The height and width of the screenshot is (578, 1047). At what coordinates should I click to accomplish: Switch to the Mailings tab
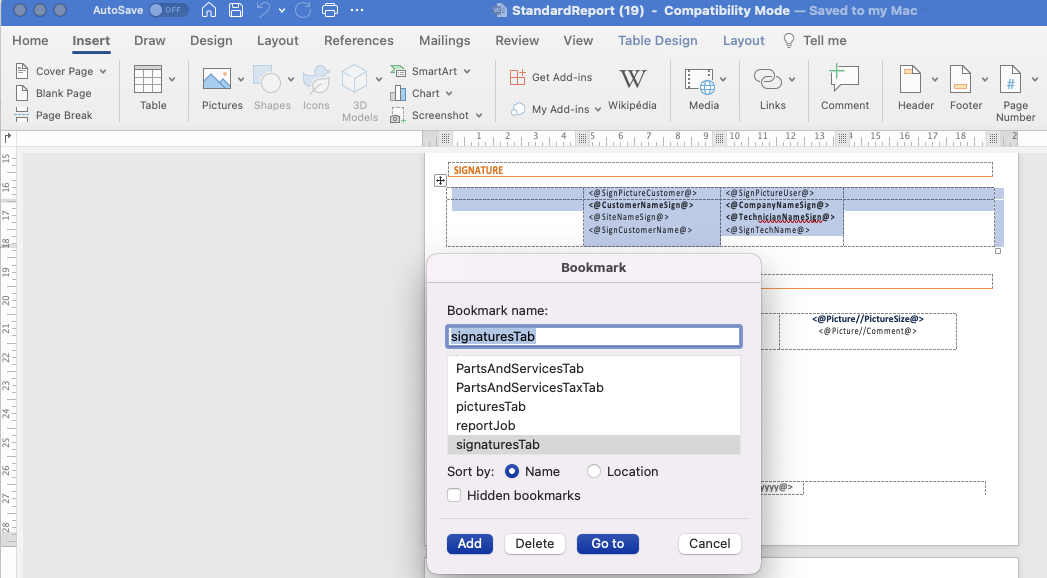coord(445,41)
